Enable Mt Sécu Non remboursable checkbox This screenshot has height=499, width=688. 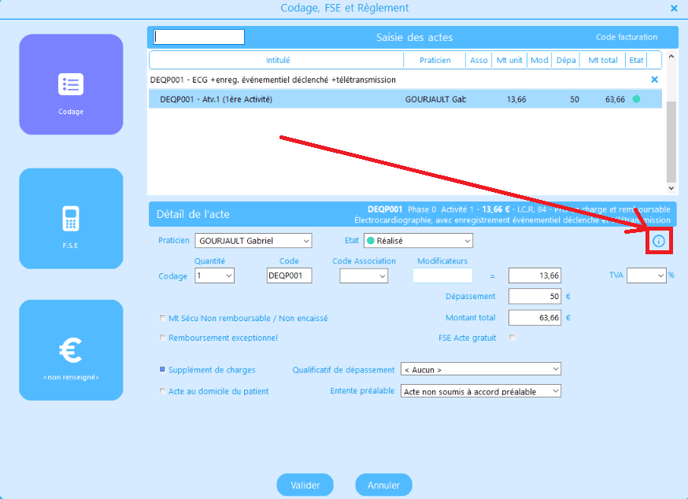tap(163, 318)
